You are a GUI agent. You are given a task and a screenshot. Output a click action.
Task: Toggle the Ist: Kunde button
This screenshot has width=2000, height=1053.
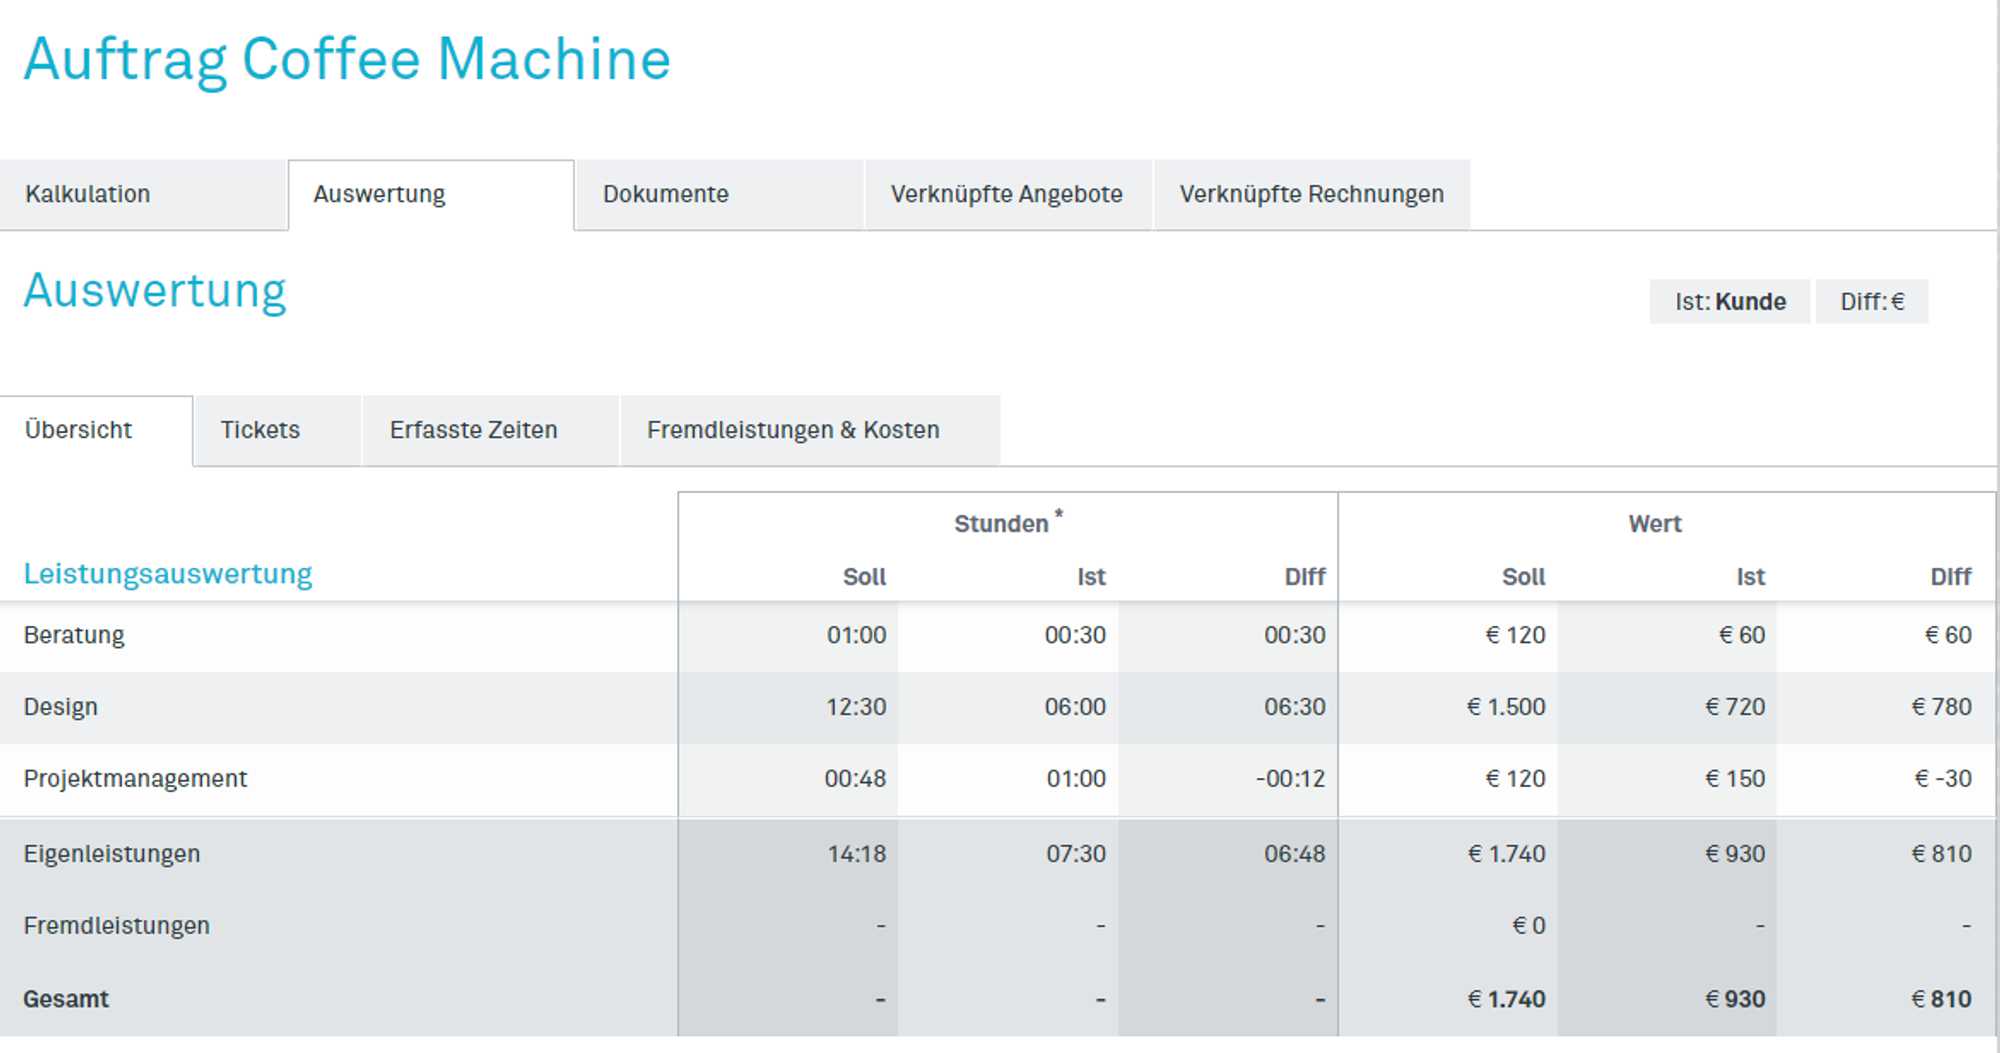pos(1730,302)
